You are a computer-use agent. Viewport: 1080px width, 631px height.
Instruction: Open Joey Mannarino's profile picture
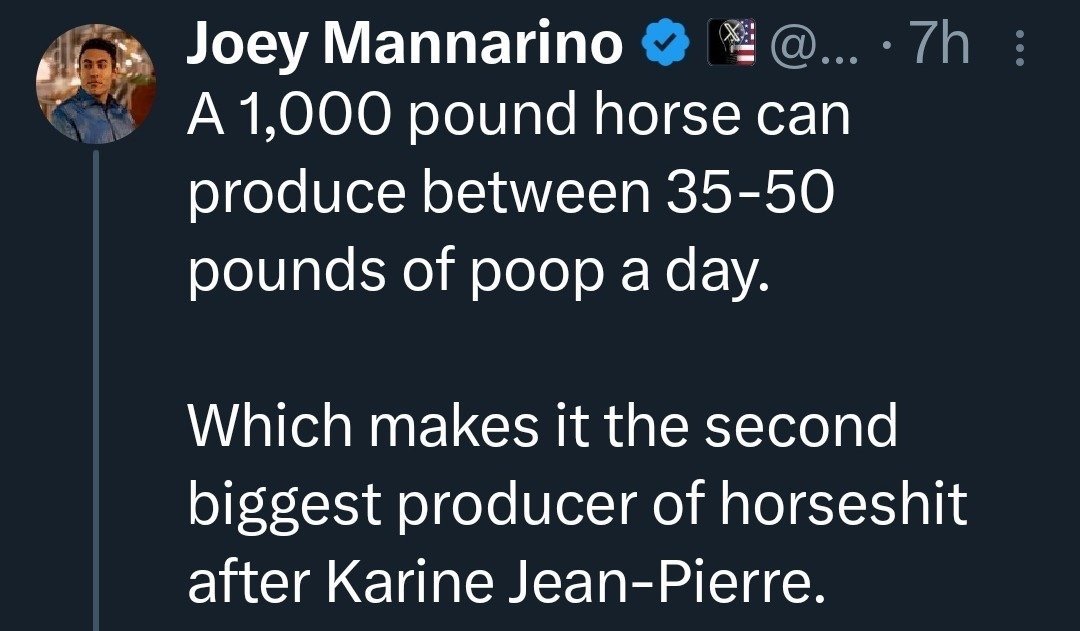pos(96,83)
